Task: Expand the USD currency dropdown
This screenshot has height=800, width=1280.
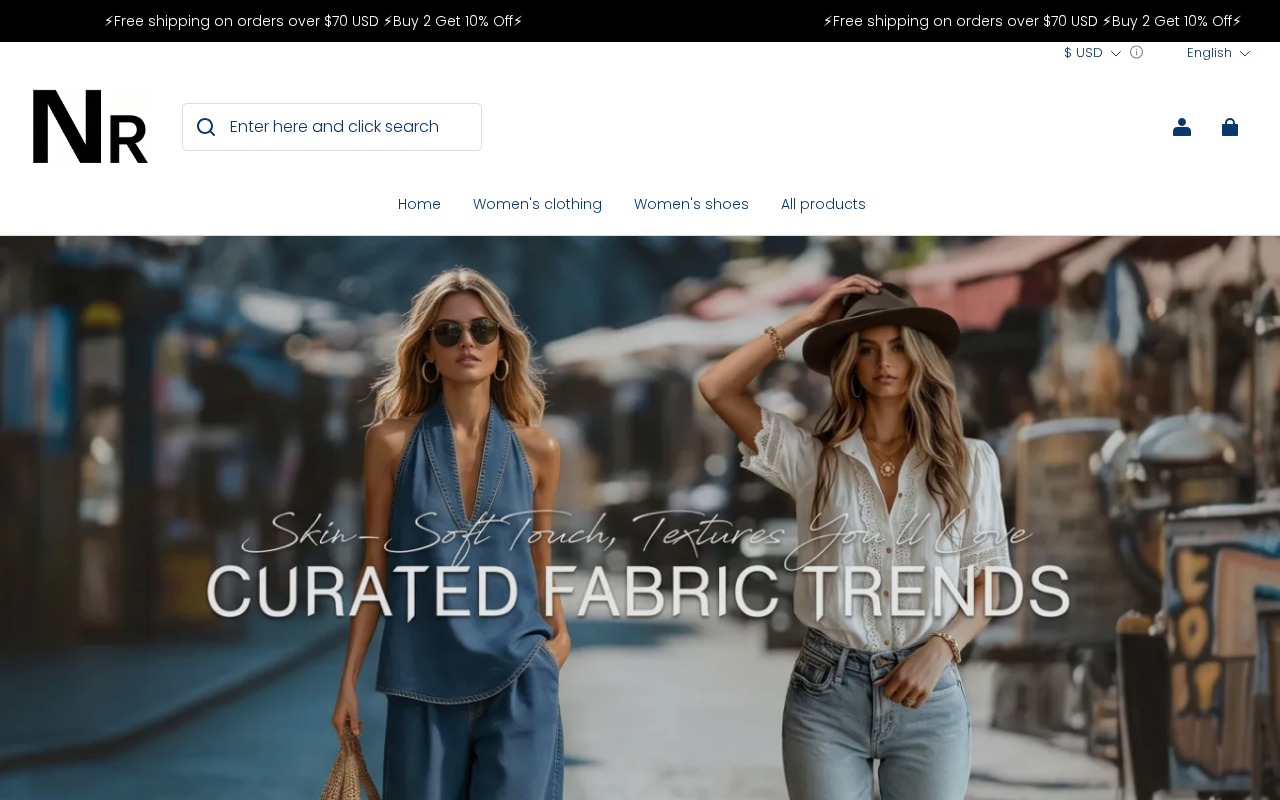Action: point(1092,53)
